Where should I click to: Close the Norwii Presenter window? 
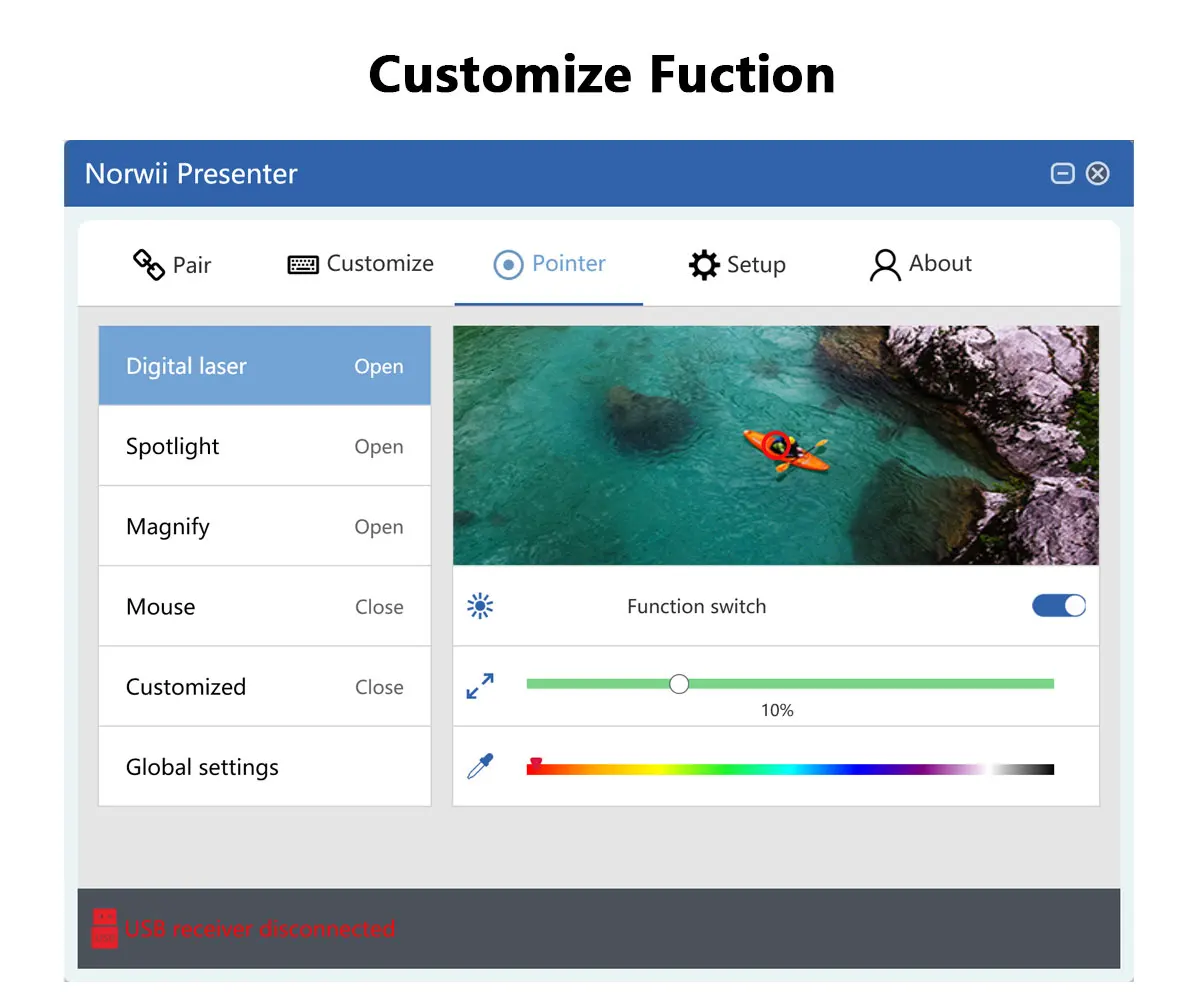pos(1098,173)
